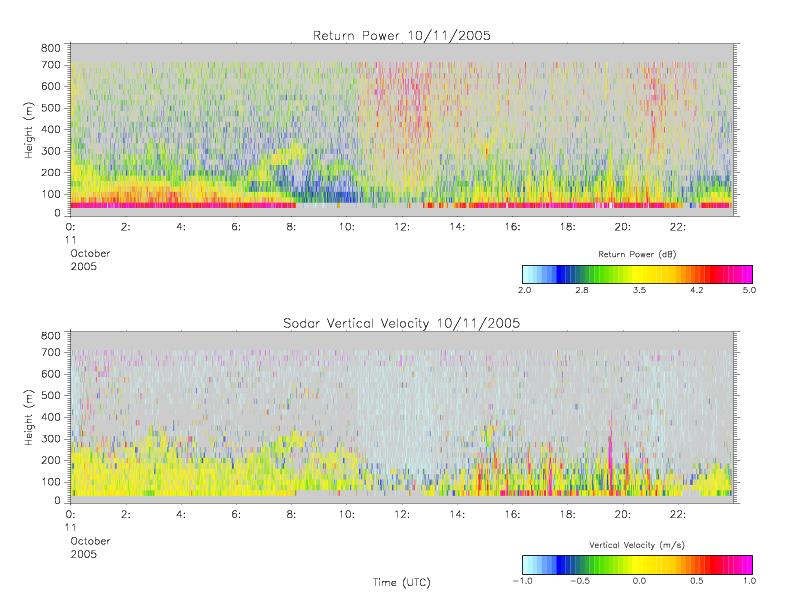Click the "20:" time tick under Vertical Velocity plot
The height and width of the screenshot is (611, 791).
623,515
